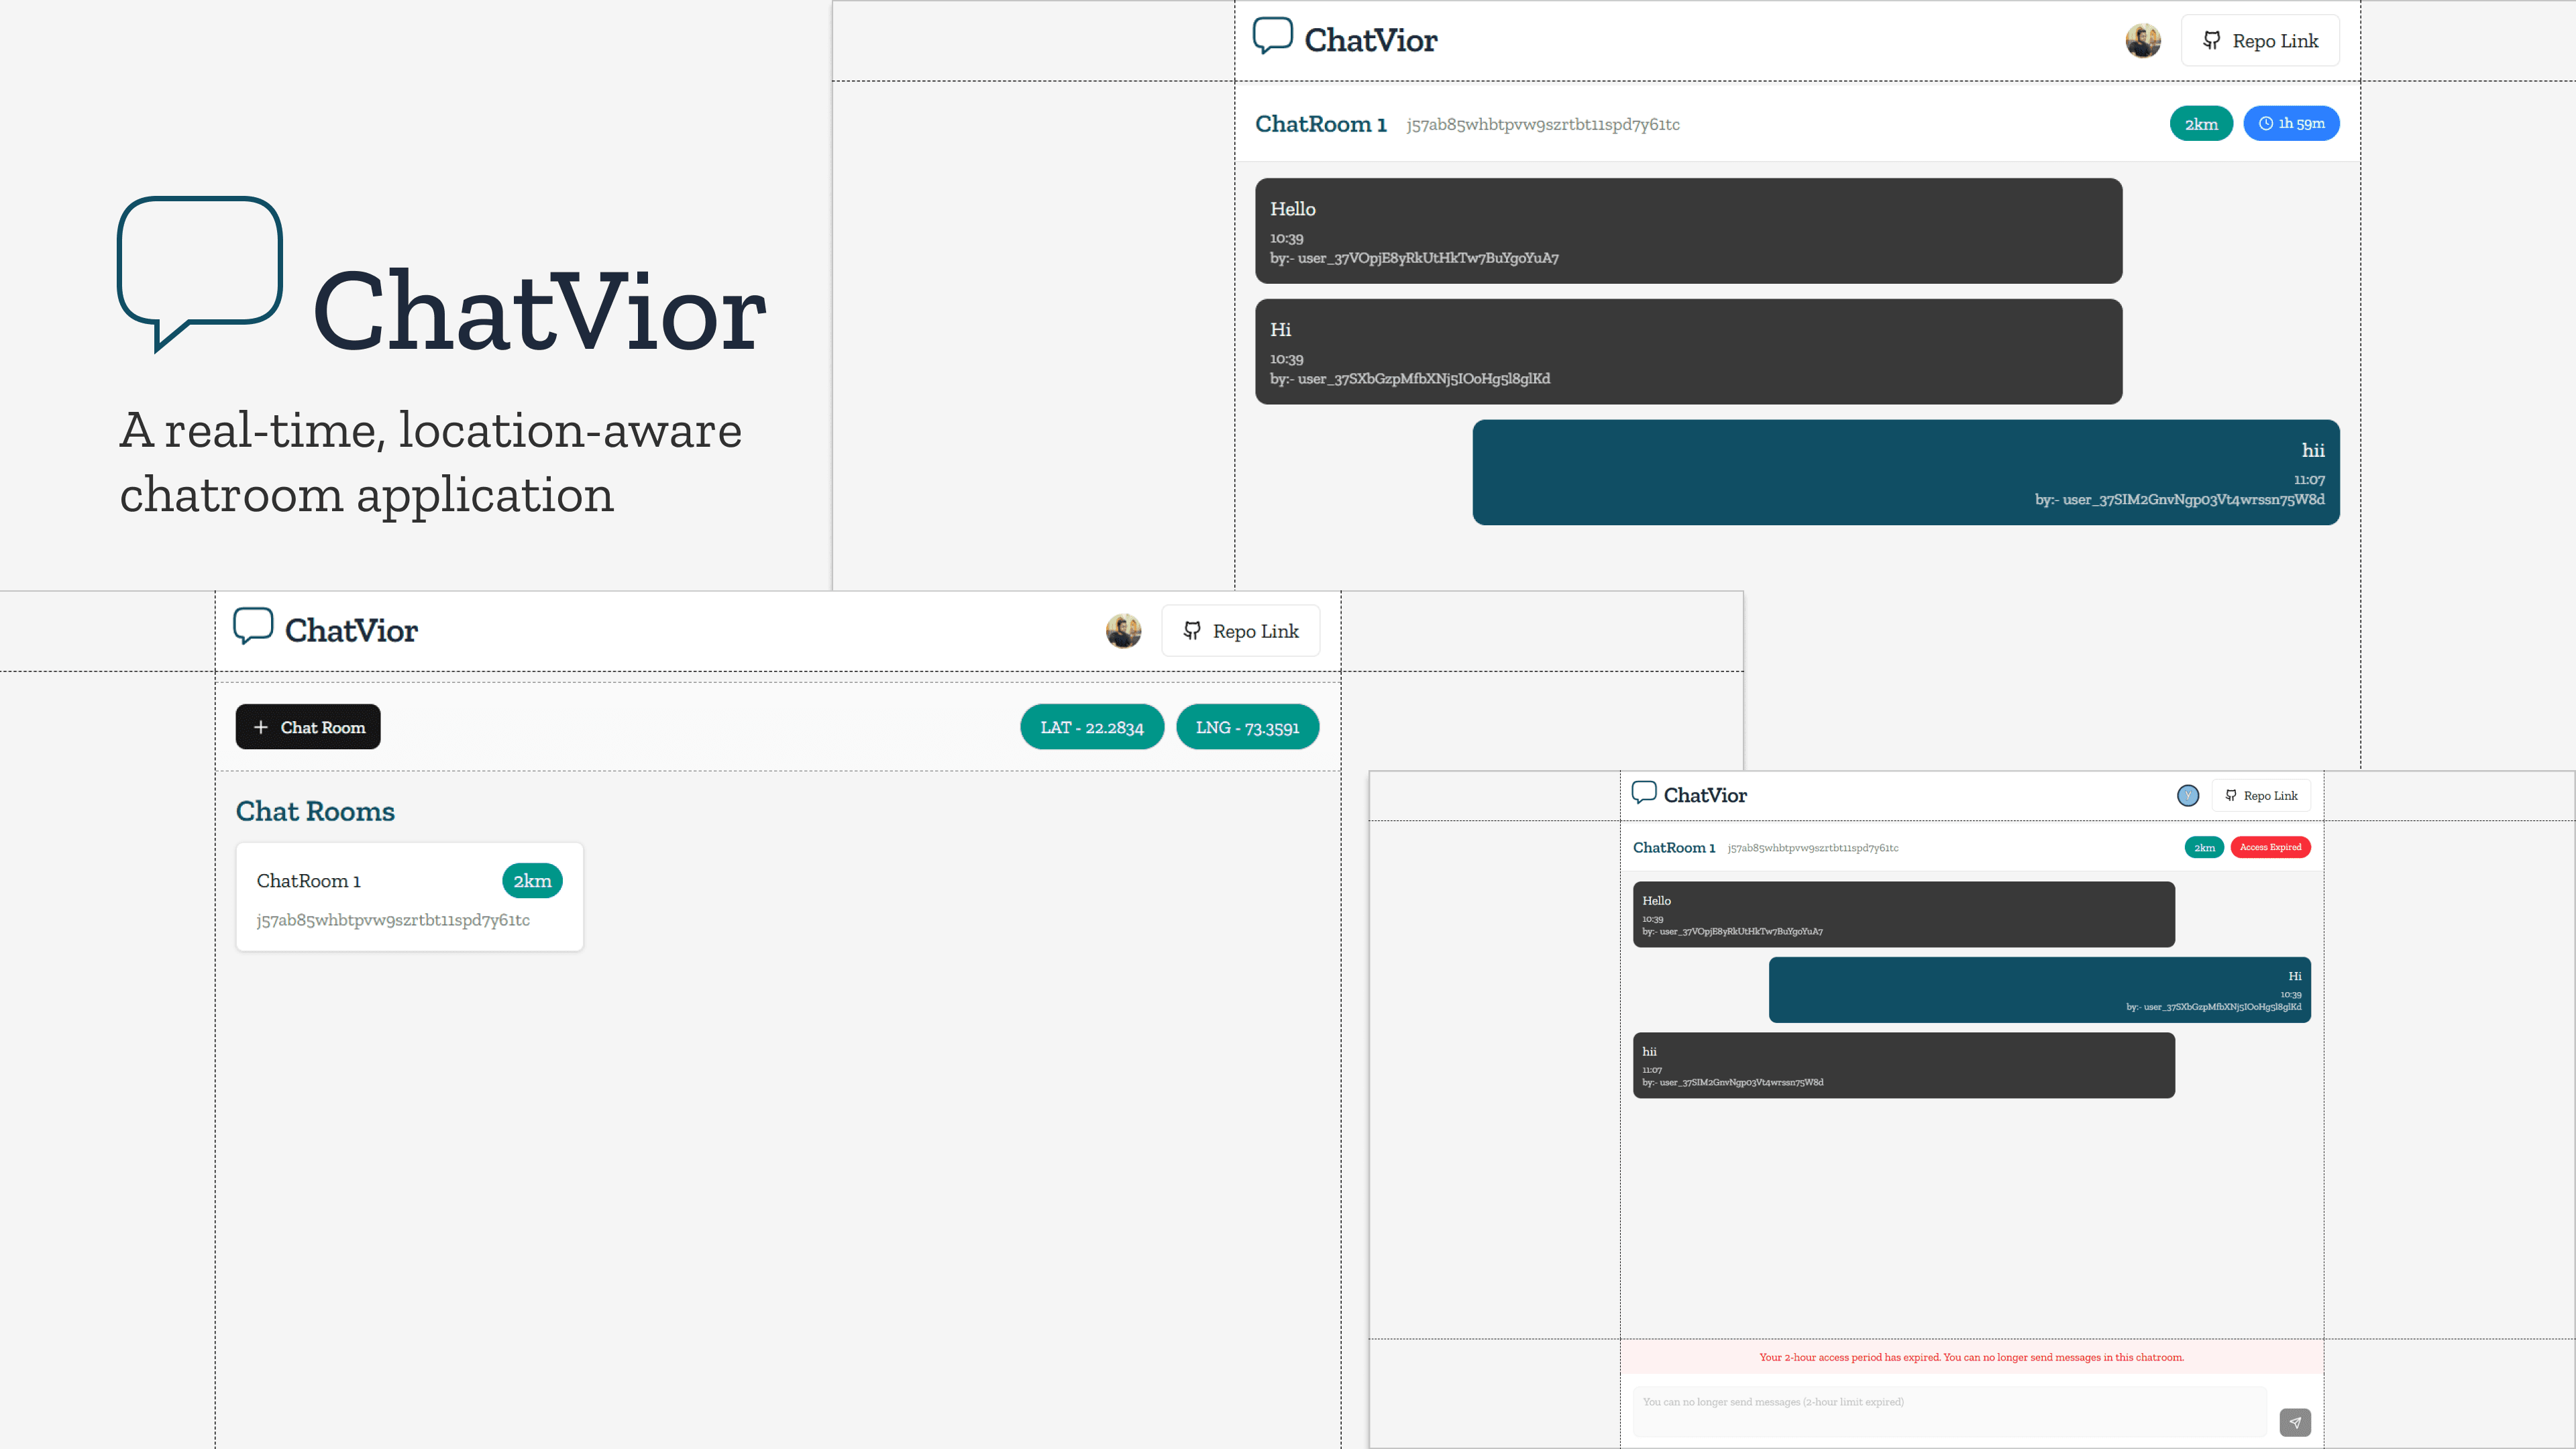This screenshot has height=1449, width=2576.
Task: Click the red Access Expired badge
Action: 2270,847
